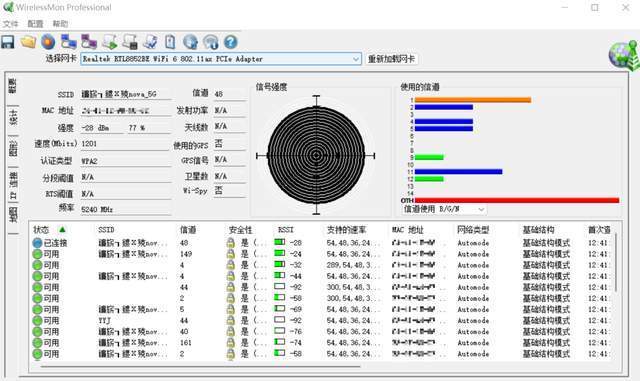
Task: Click the green status icon in channel 40 row
Action: [37, 332]
